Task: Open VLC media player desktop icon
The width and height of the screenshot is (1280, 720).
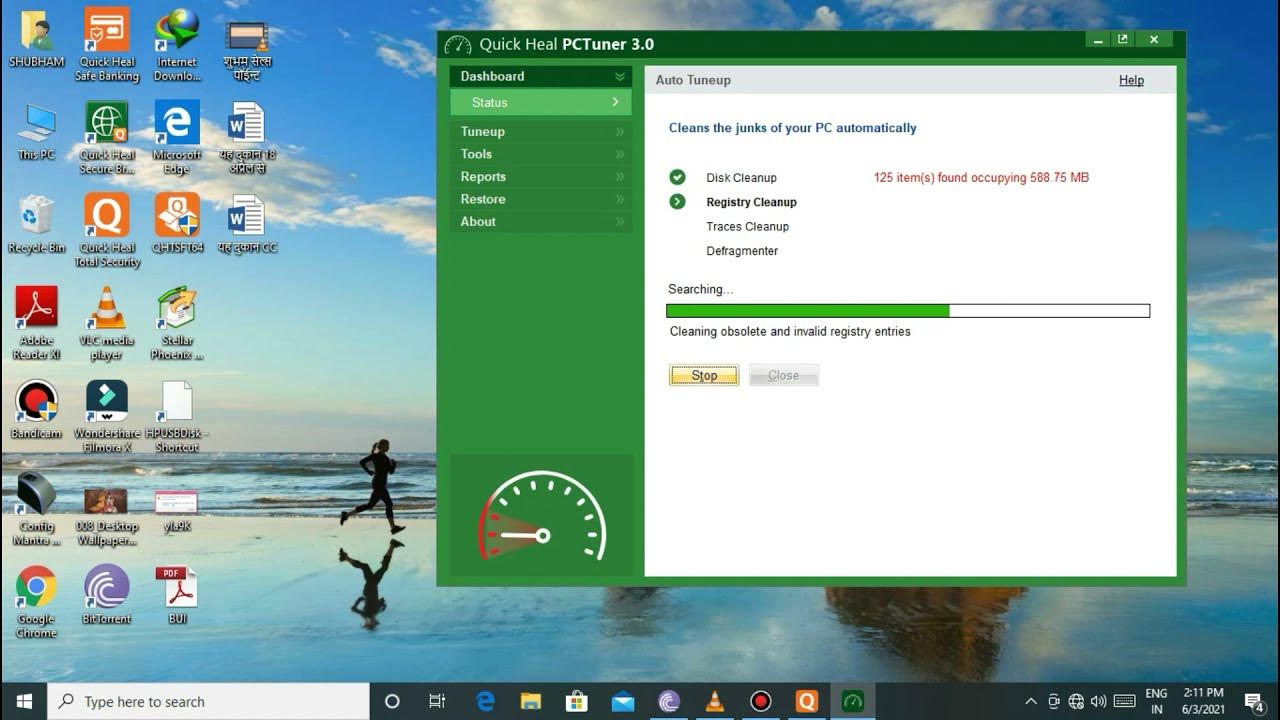Action: pos(107,323)
